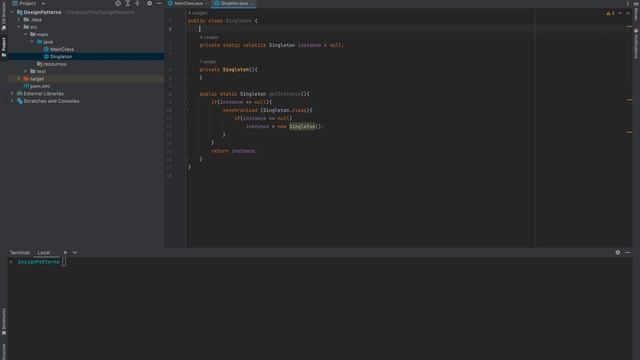Image resolution: width=640 pixels, height=360 pixels.
Task: Expand the test folder
Action: 25,71
